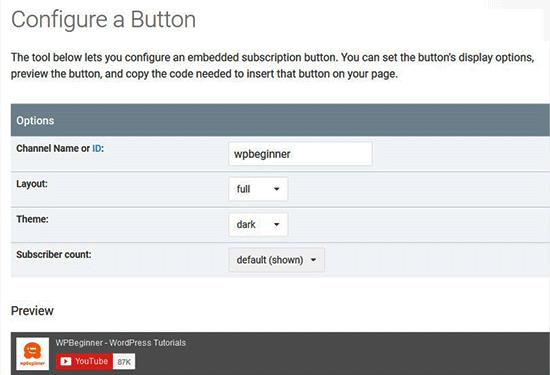
Task: Click the 87K subscriber count badge
Action: click(x=124, y=362)
